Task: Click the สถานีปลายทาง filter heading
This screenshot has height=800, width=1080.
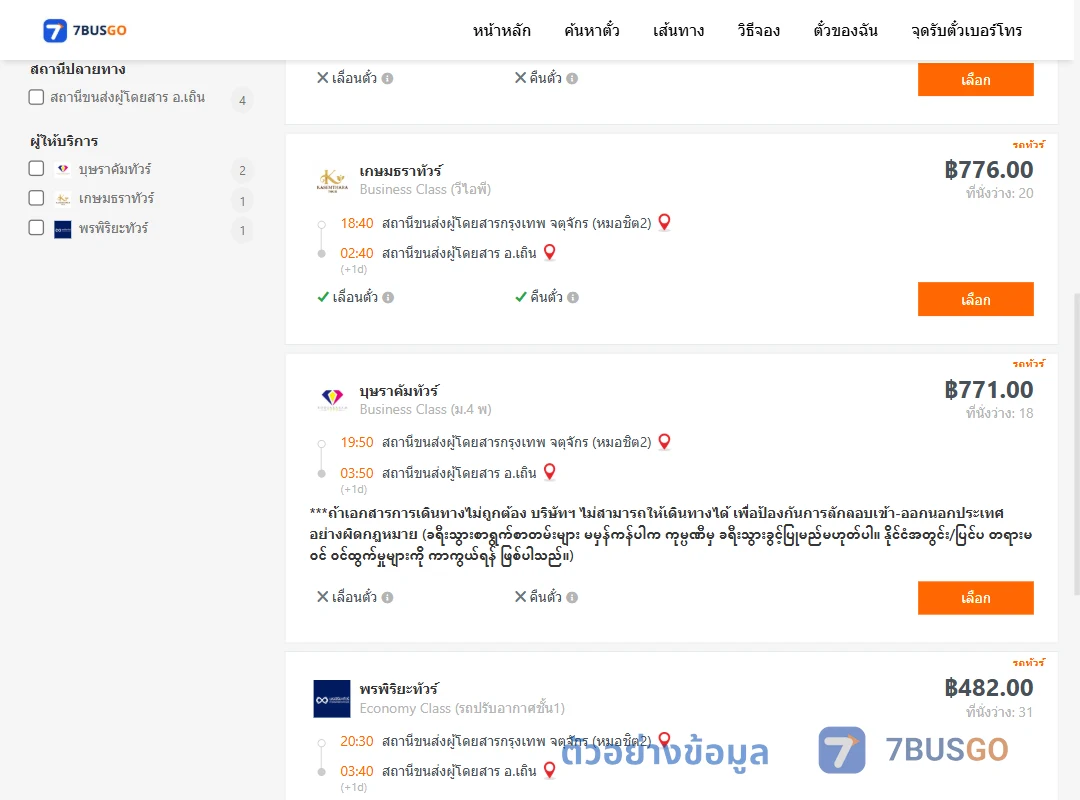Action: click(x=78, y=69)
